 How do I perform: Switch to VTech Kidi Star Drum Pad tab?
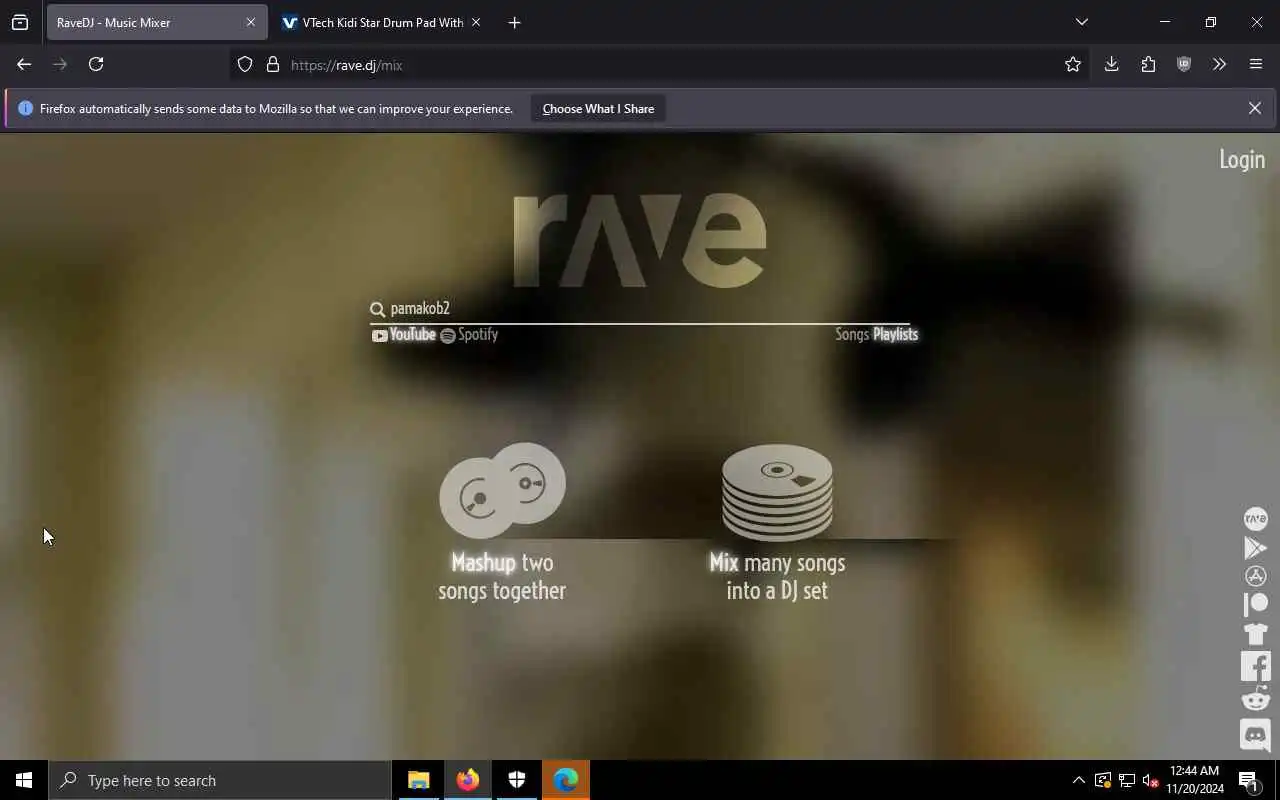(x=381, y=22)
